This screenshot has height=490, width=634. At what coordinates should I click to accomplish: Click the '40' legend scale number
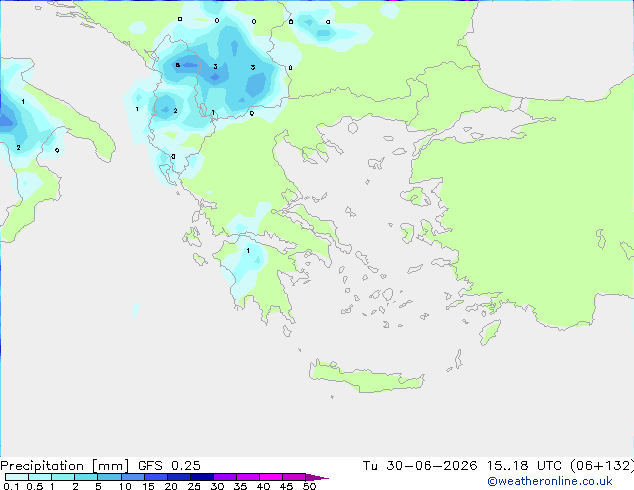[263, 486]
